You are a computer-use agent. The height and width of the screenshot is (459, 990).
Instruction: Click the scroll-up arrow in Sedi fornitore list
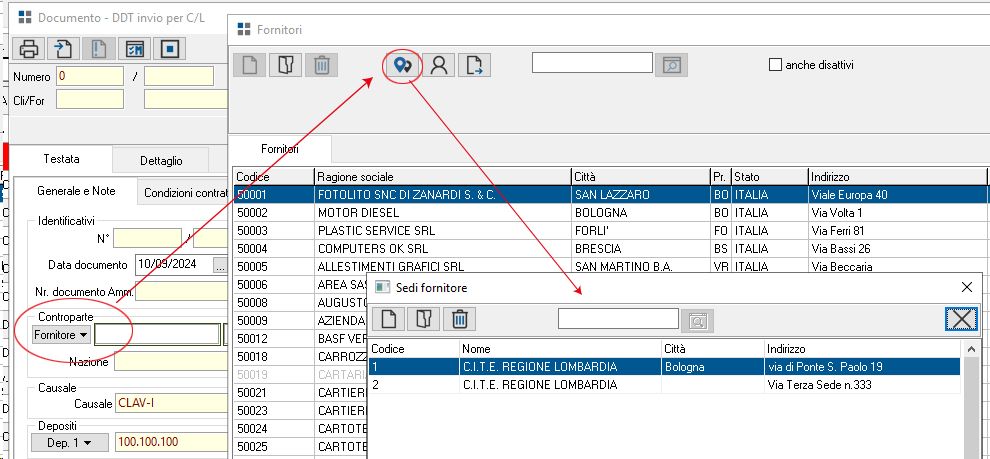(972, 349)
